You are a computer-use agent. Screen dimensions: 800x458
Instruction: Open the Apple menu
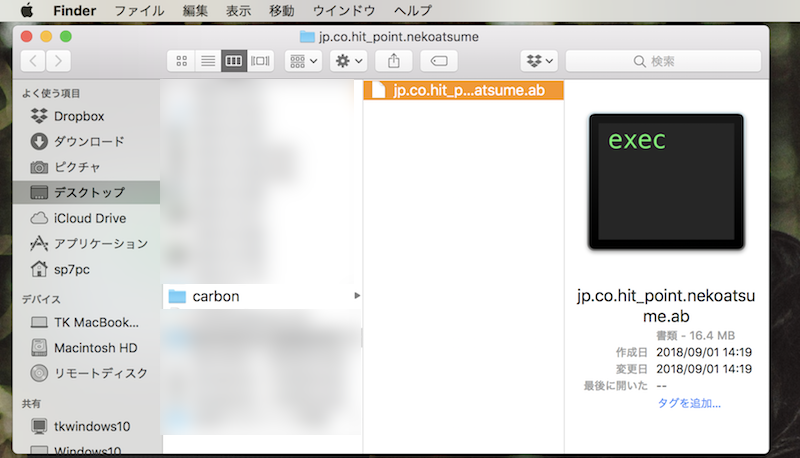[x=27, y=10]
